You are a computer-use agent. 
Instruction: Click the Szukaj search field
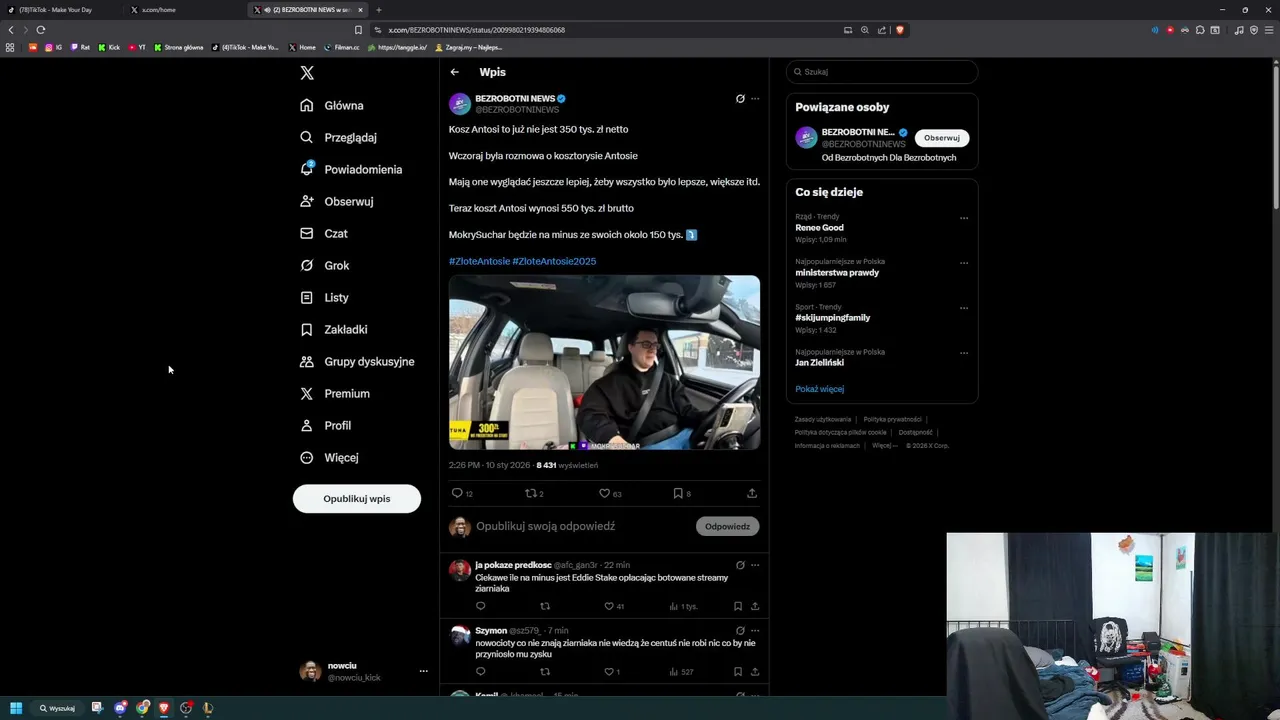[882, 72]
